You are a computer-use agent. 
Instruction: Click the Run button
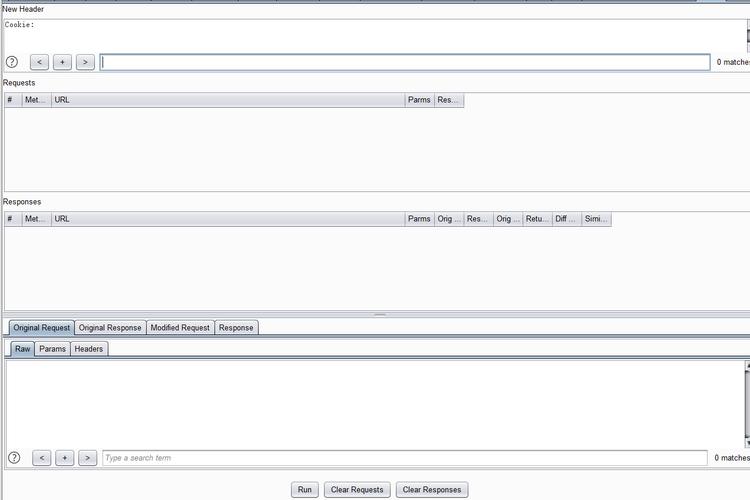pos(305,490)
